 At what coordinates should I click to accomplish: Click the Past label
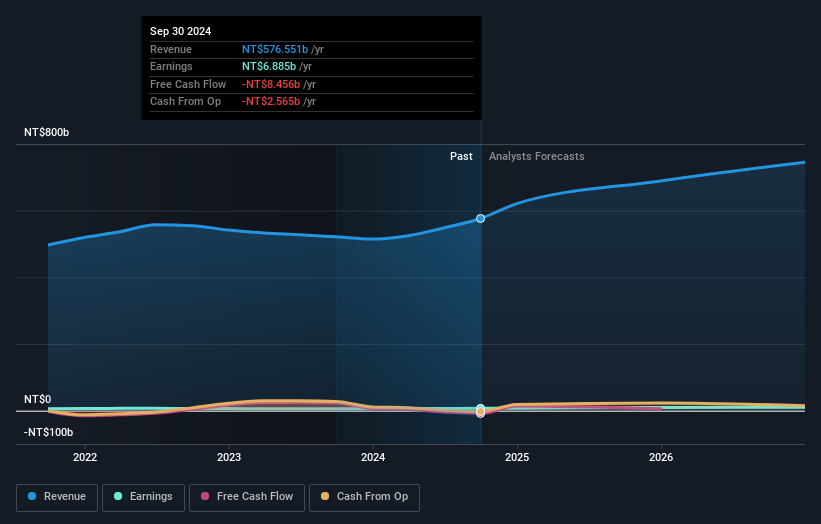[461, 156]
